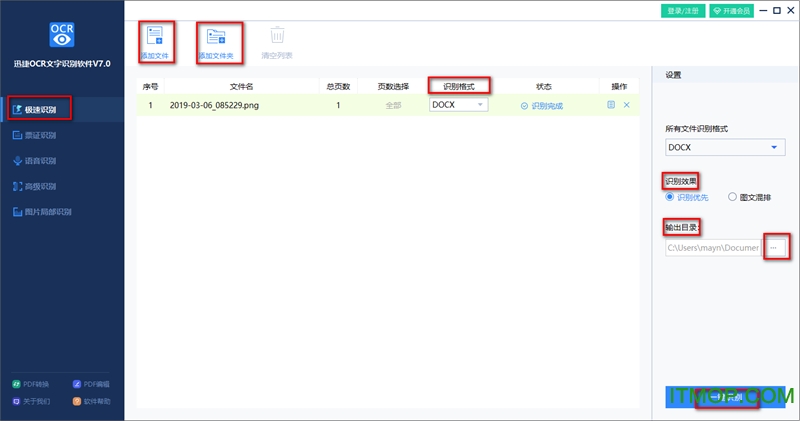
Task: Click the 识别完成 status text
Action: coord(546,106)
